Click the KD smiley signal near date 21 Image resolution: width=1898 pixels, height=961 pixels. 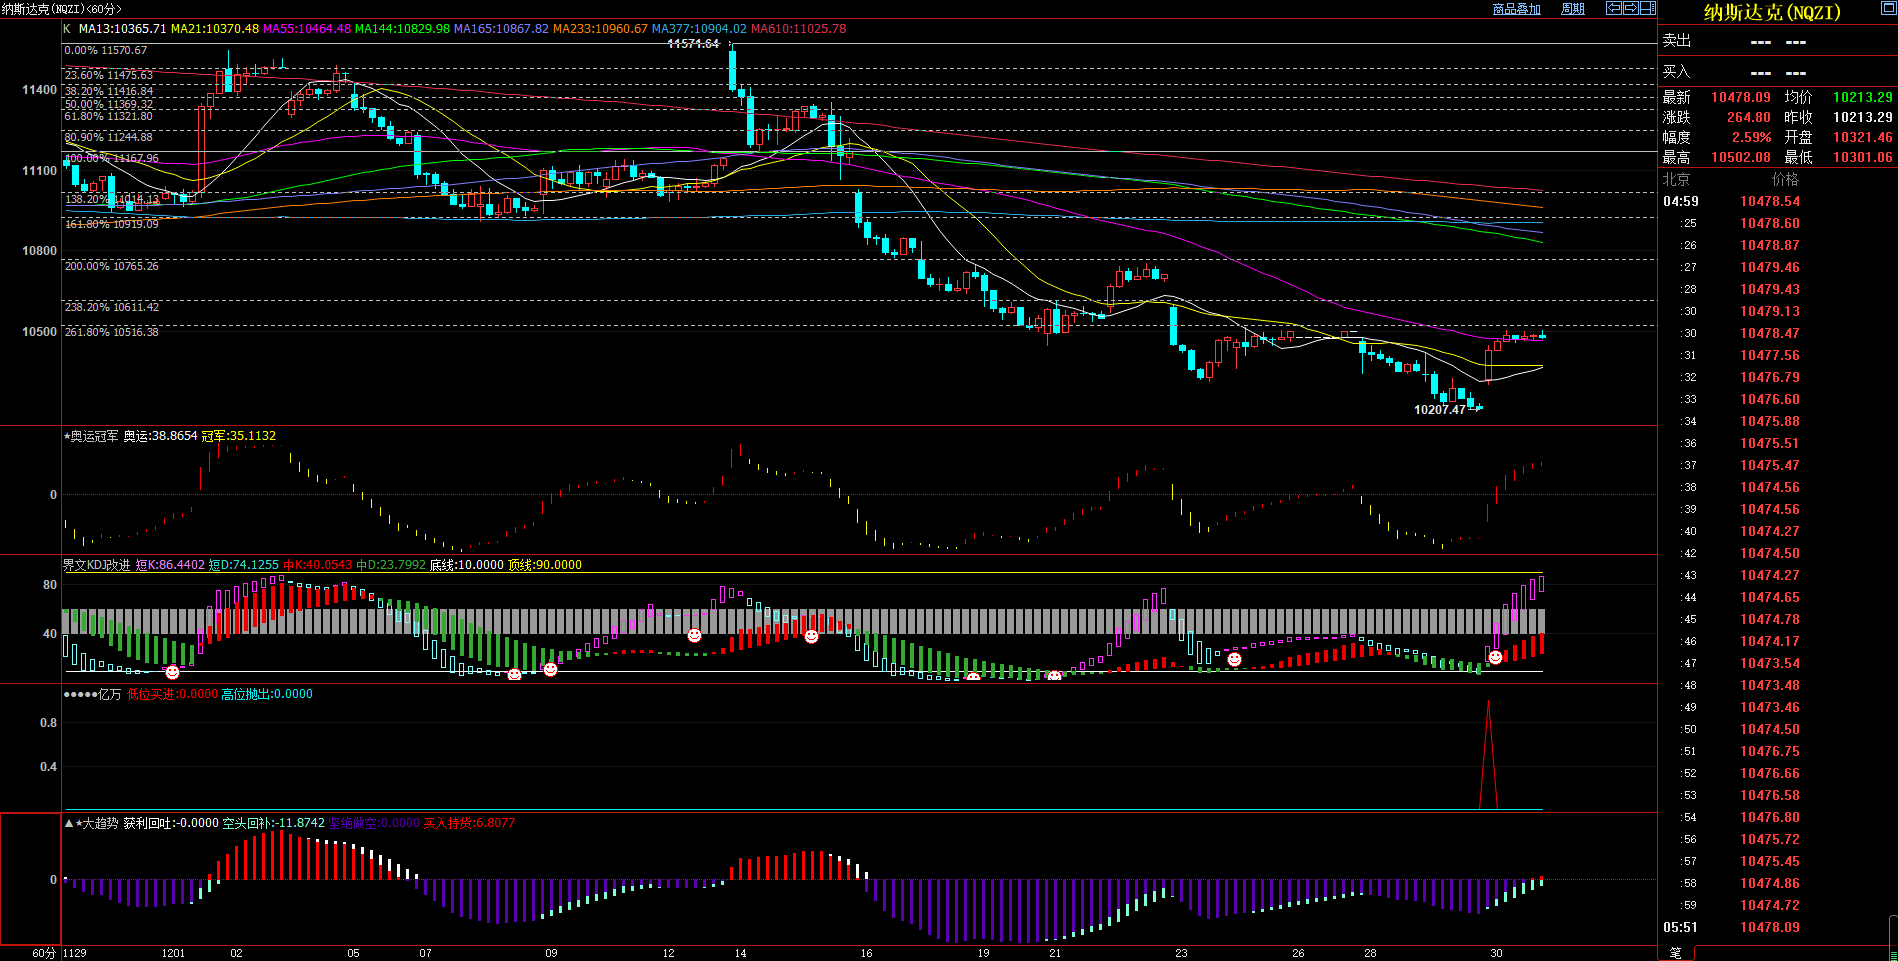coord(1054,677)
